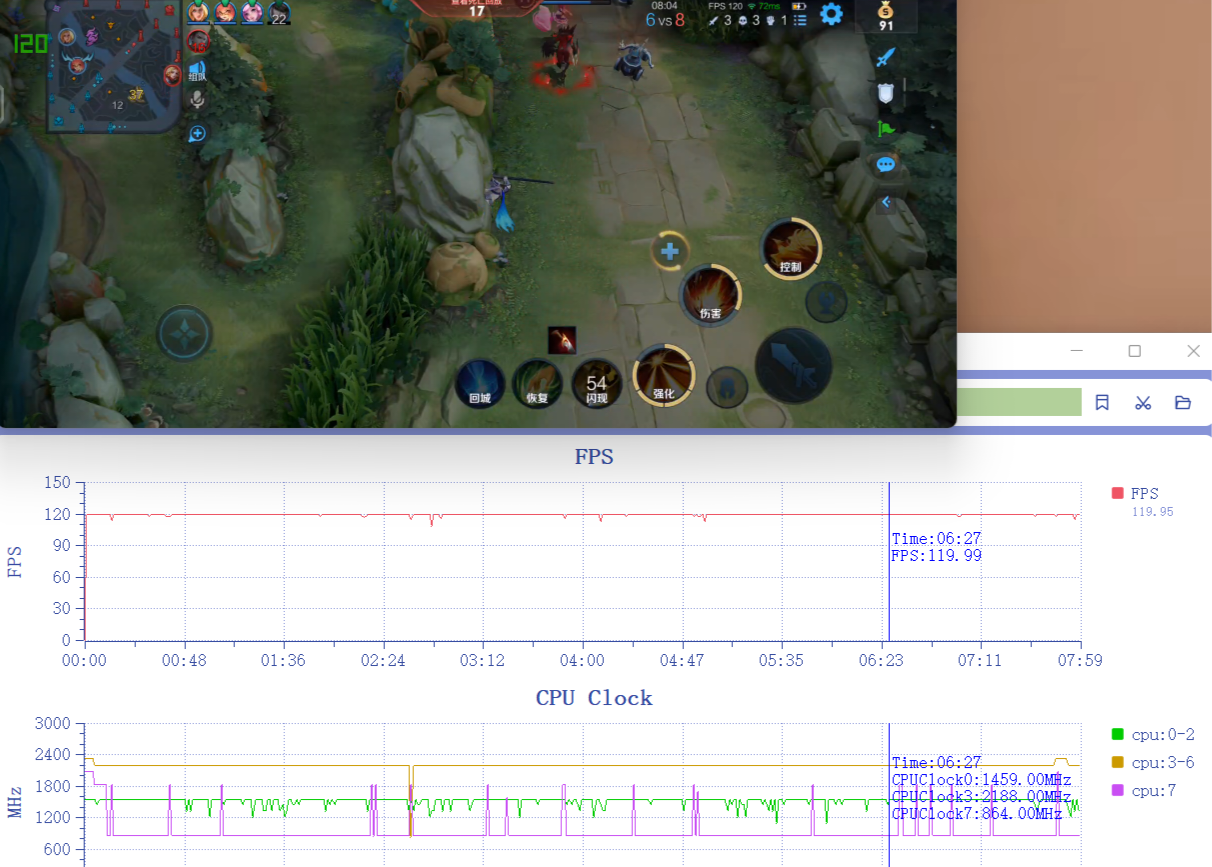1212x867 pixels.
Task: Cast the 强化 skill
Action: pos(664,375)
